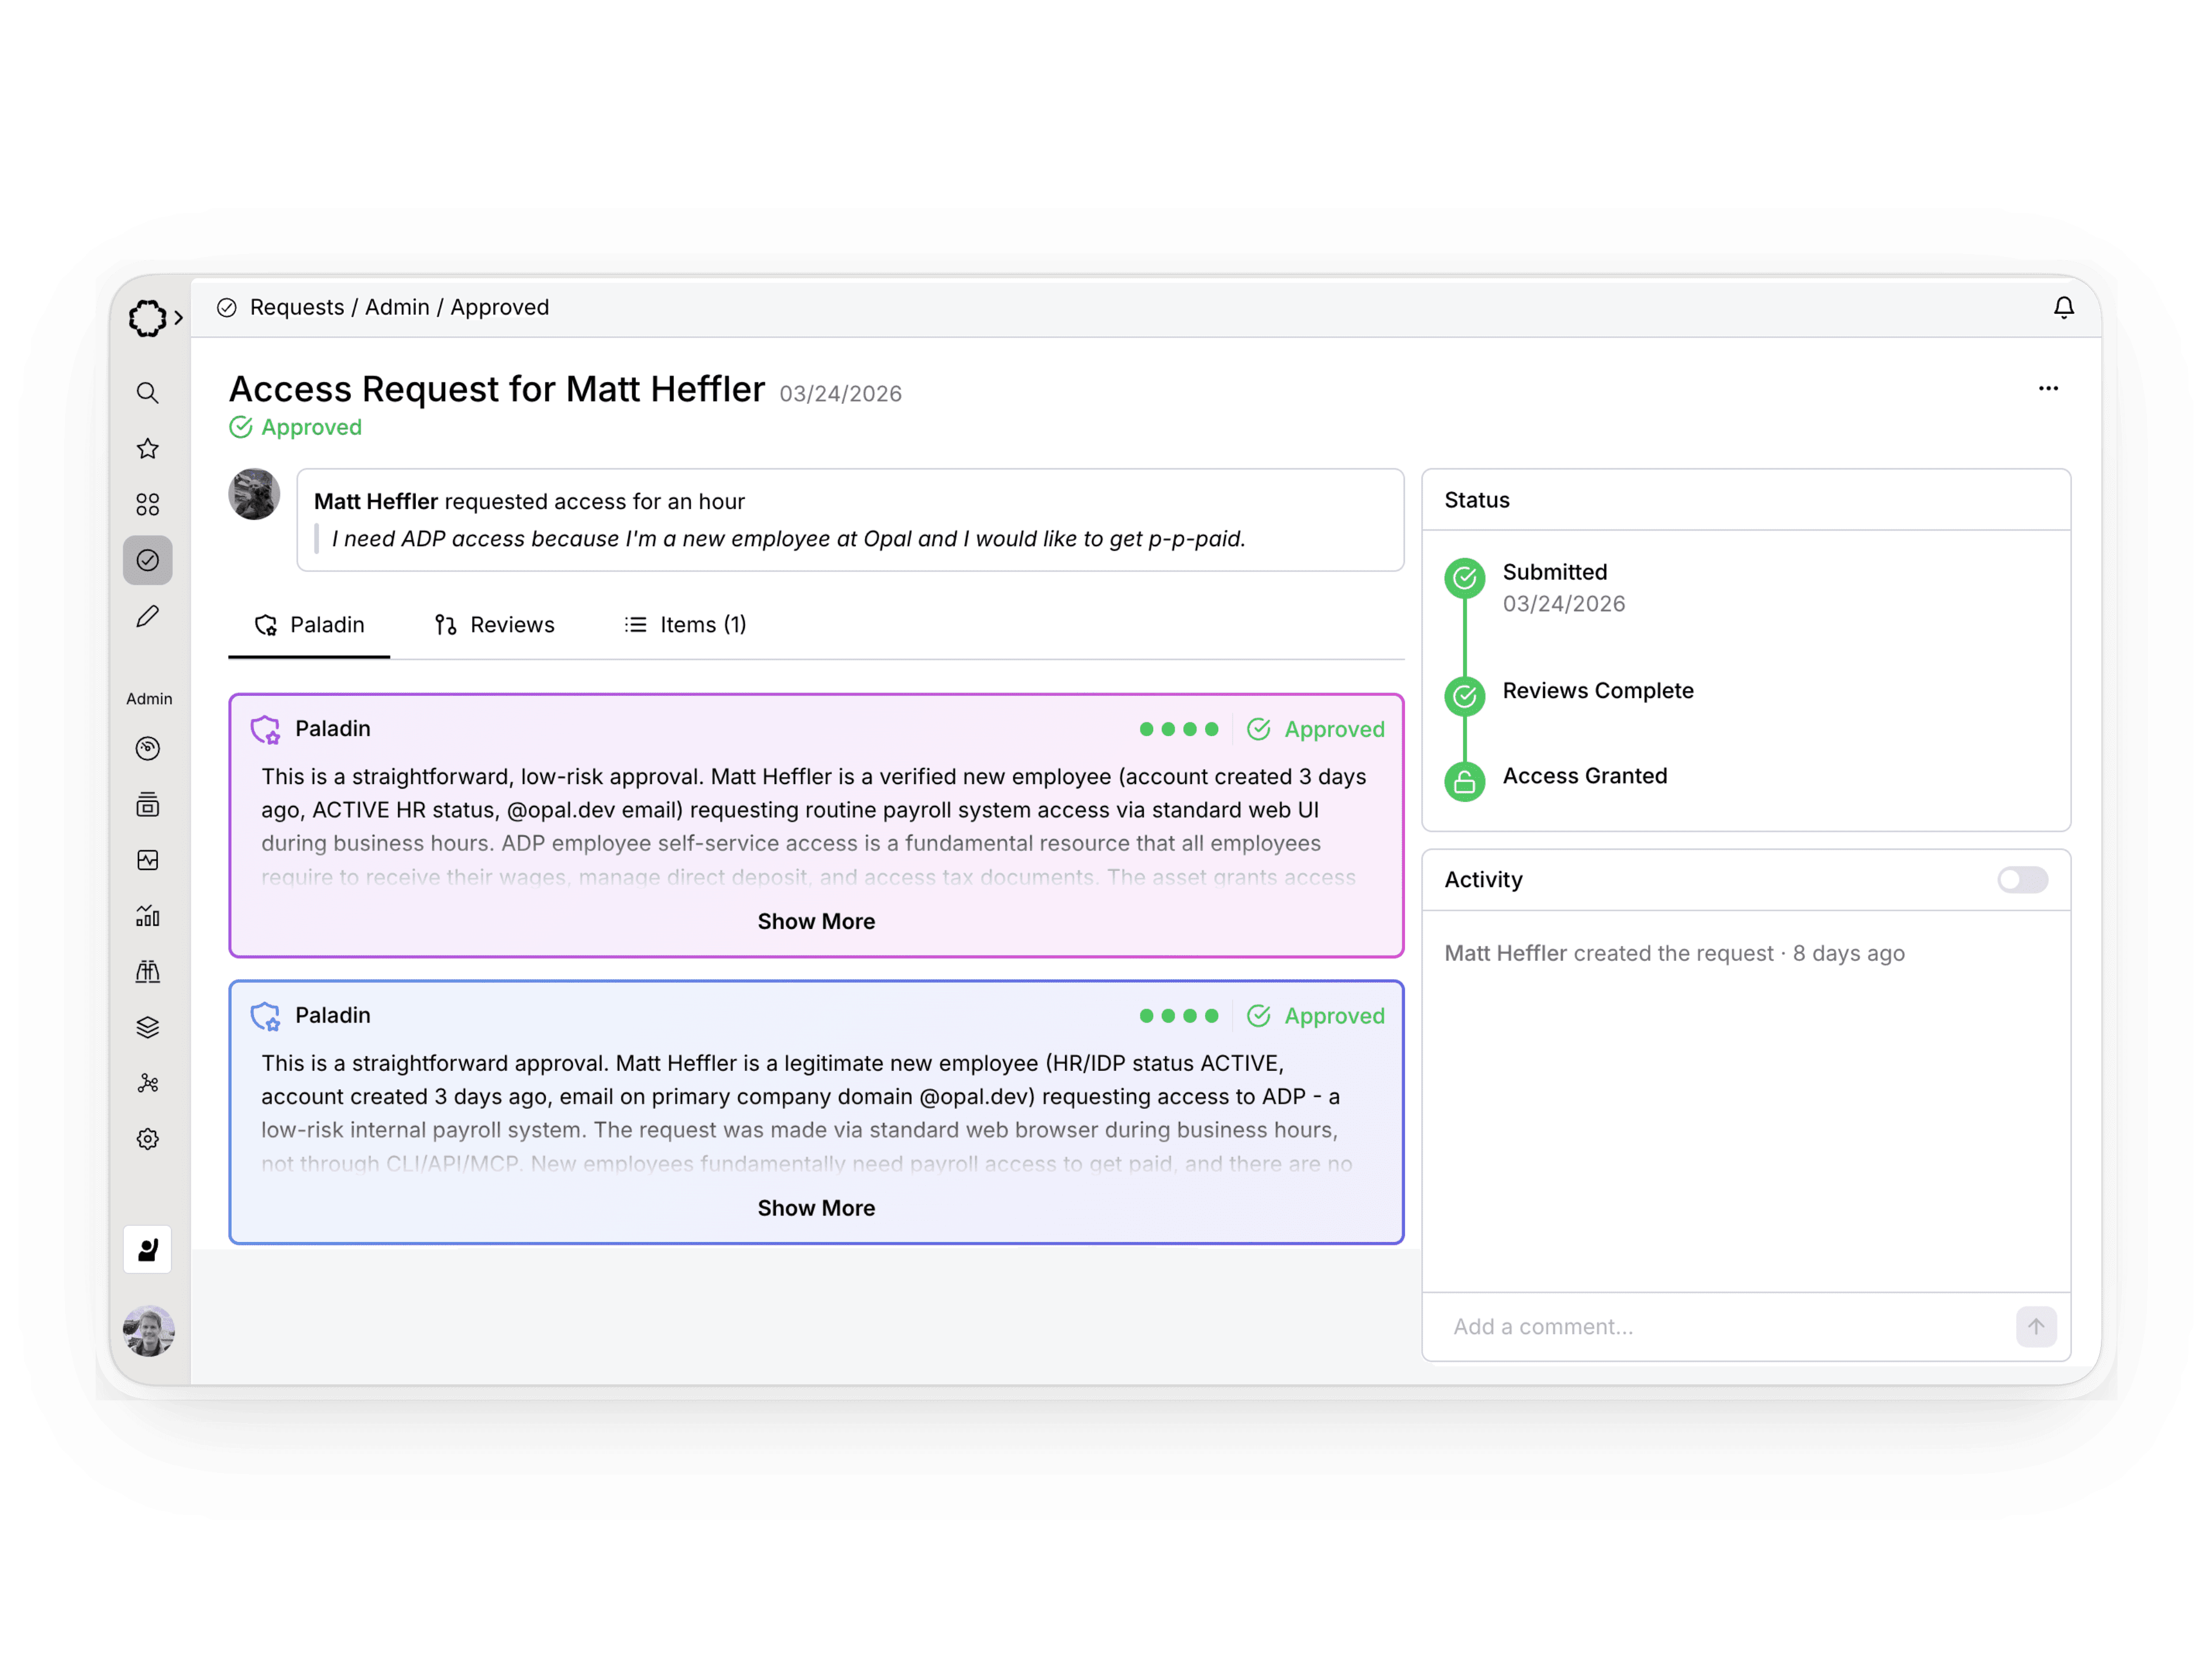Image resolution: width=2212 pixels, height=1659 pixels.
Task: Toggle the Activity switch
Action: 2022,880
